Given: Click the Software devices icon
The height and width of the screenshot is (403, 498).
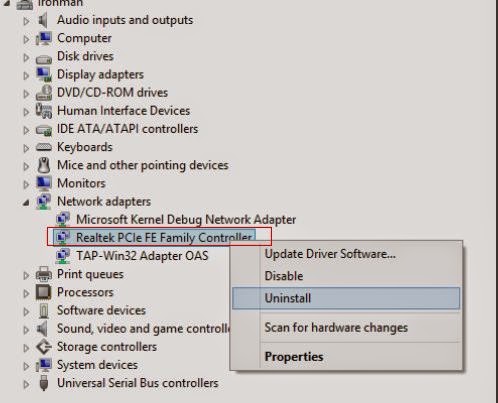Looking at the screenshot, I should [44, 311].
